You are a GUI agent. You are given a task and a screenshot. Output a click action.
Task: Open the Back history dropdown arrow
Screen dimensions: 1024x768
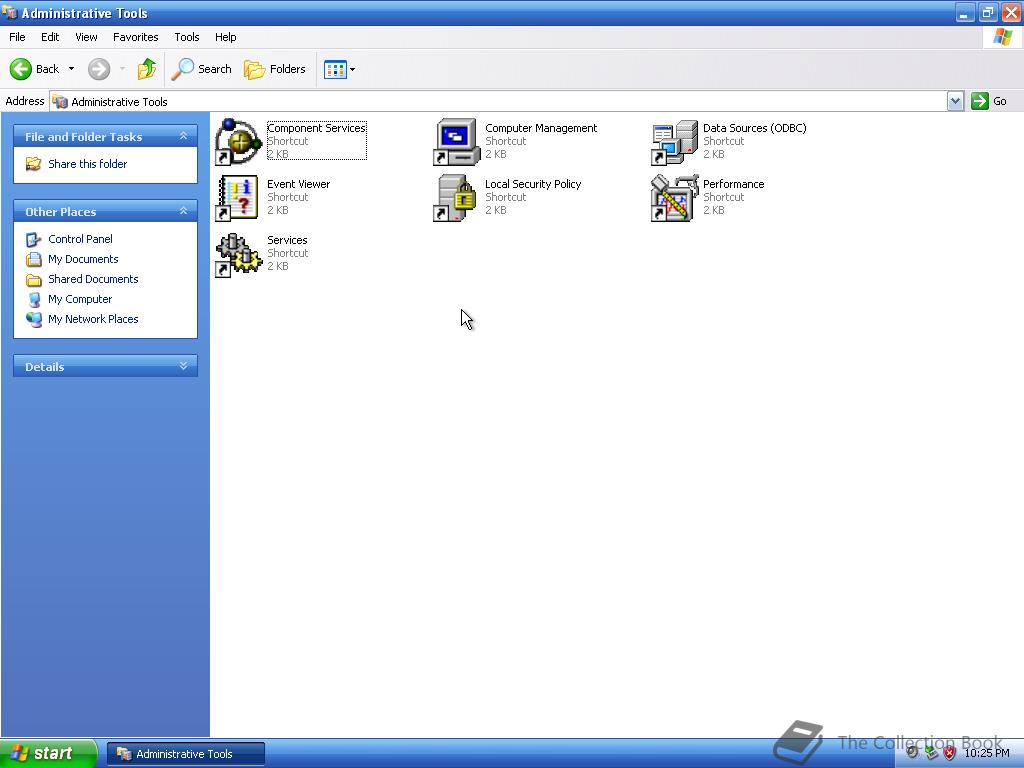(x=71, y=69)
